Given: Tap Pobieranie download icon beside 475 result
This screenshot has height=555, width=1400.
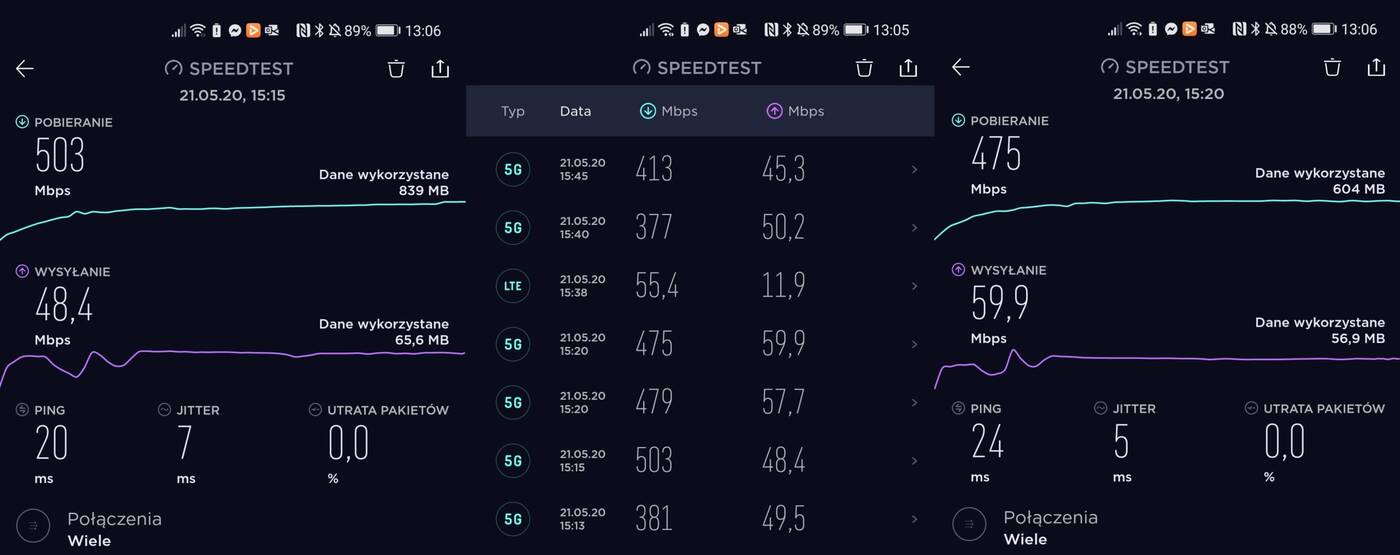Looking at the screenshot, I should [x=958, y=120].
